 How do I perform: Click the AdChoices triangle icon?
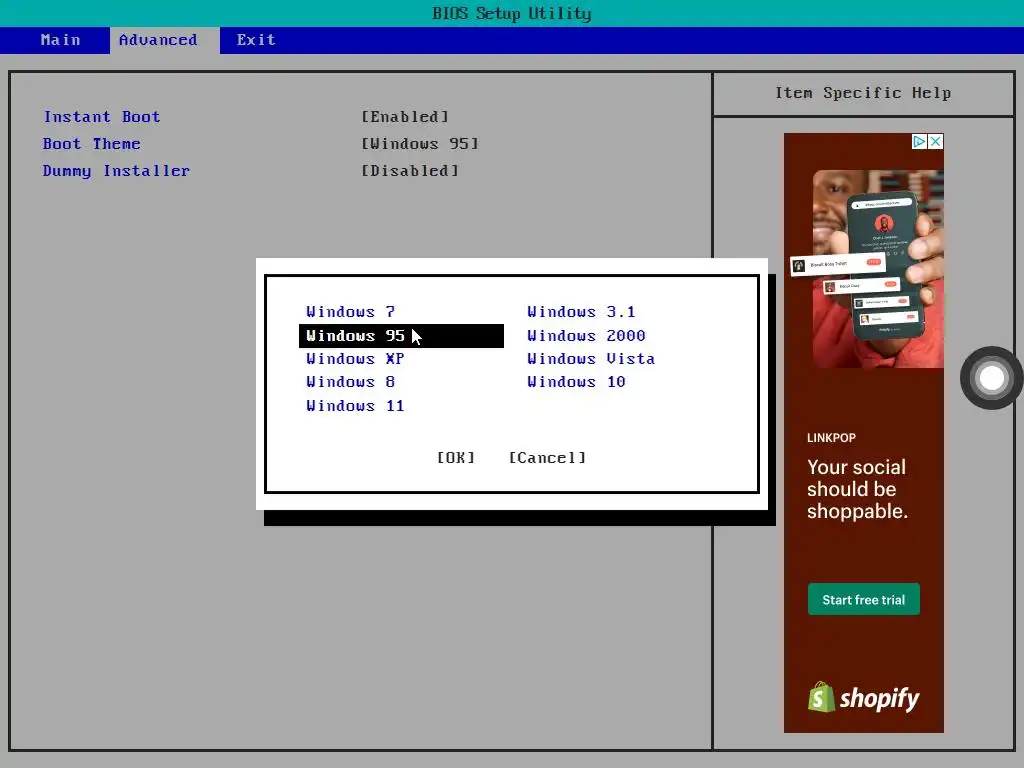[920, 142]
